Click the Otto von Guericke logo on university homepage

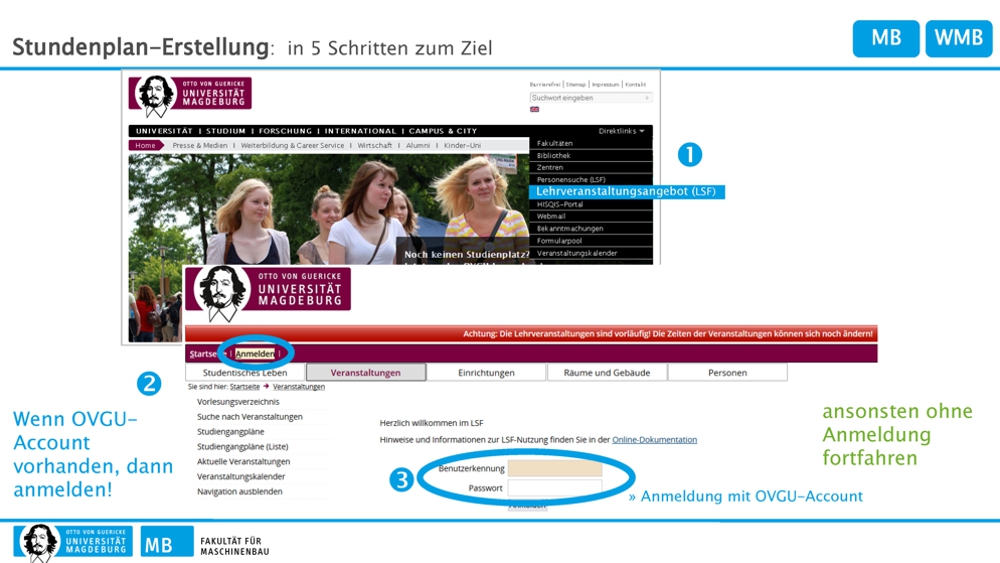(190, 96)
